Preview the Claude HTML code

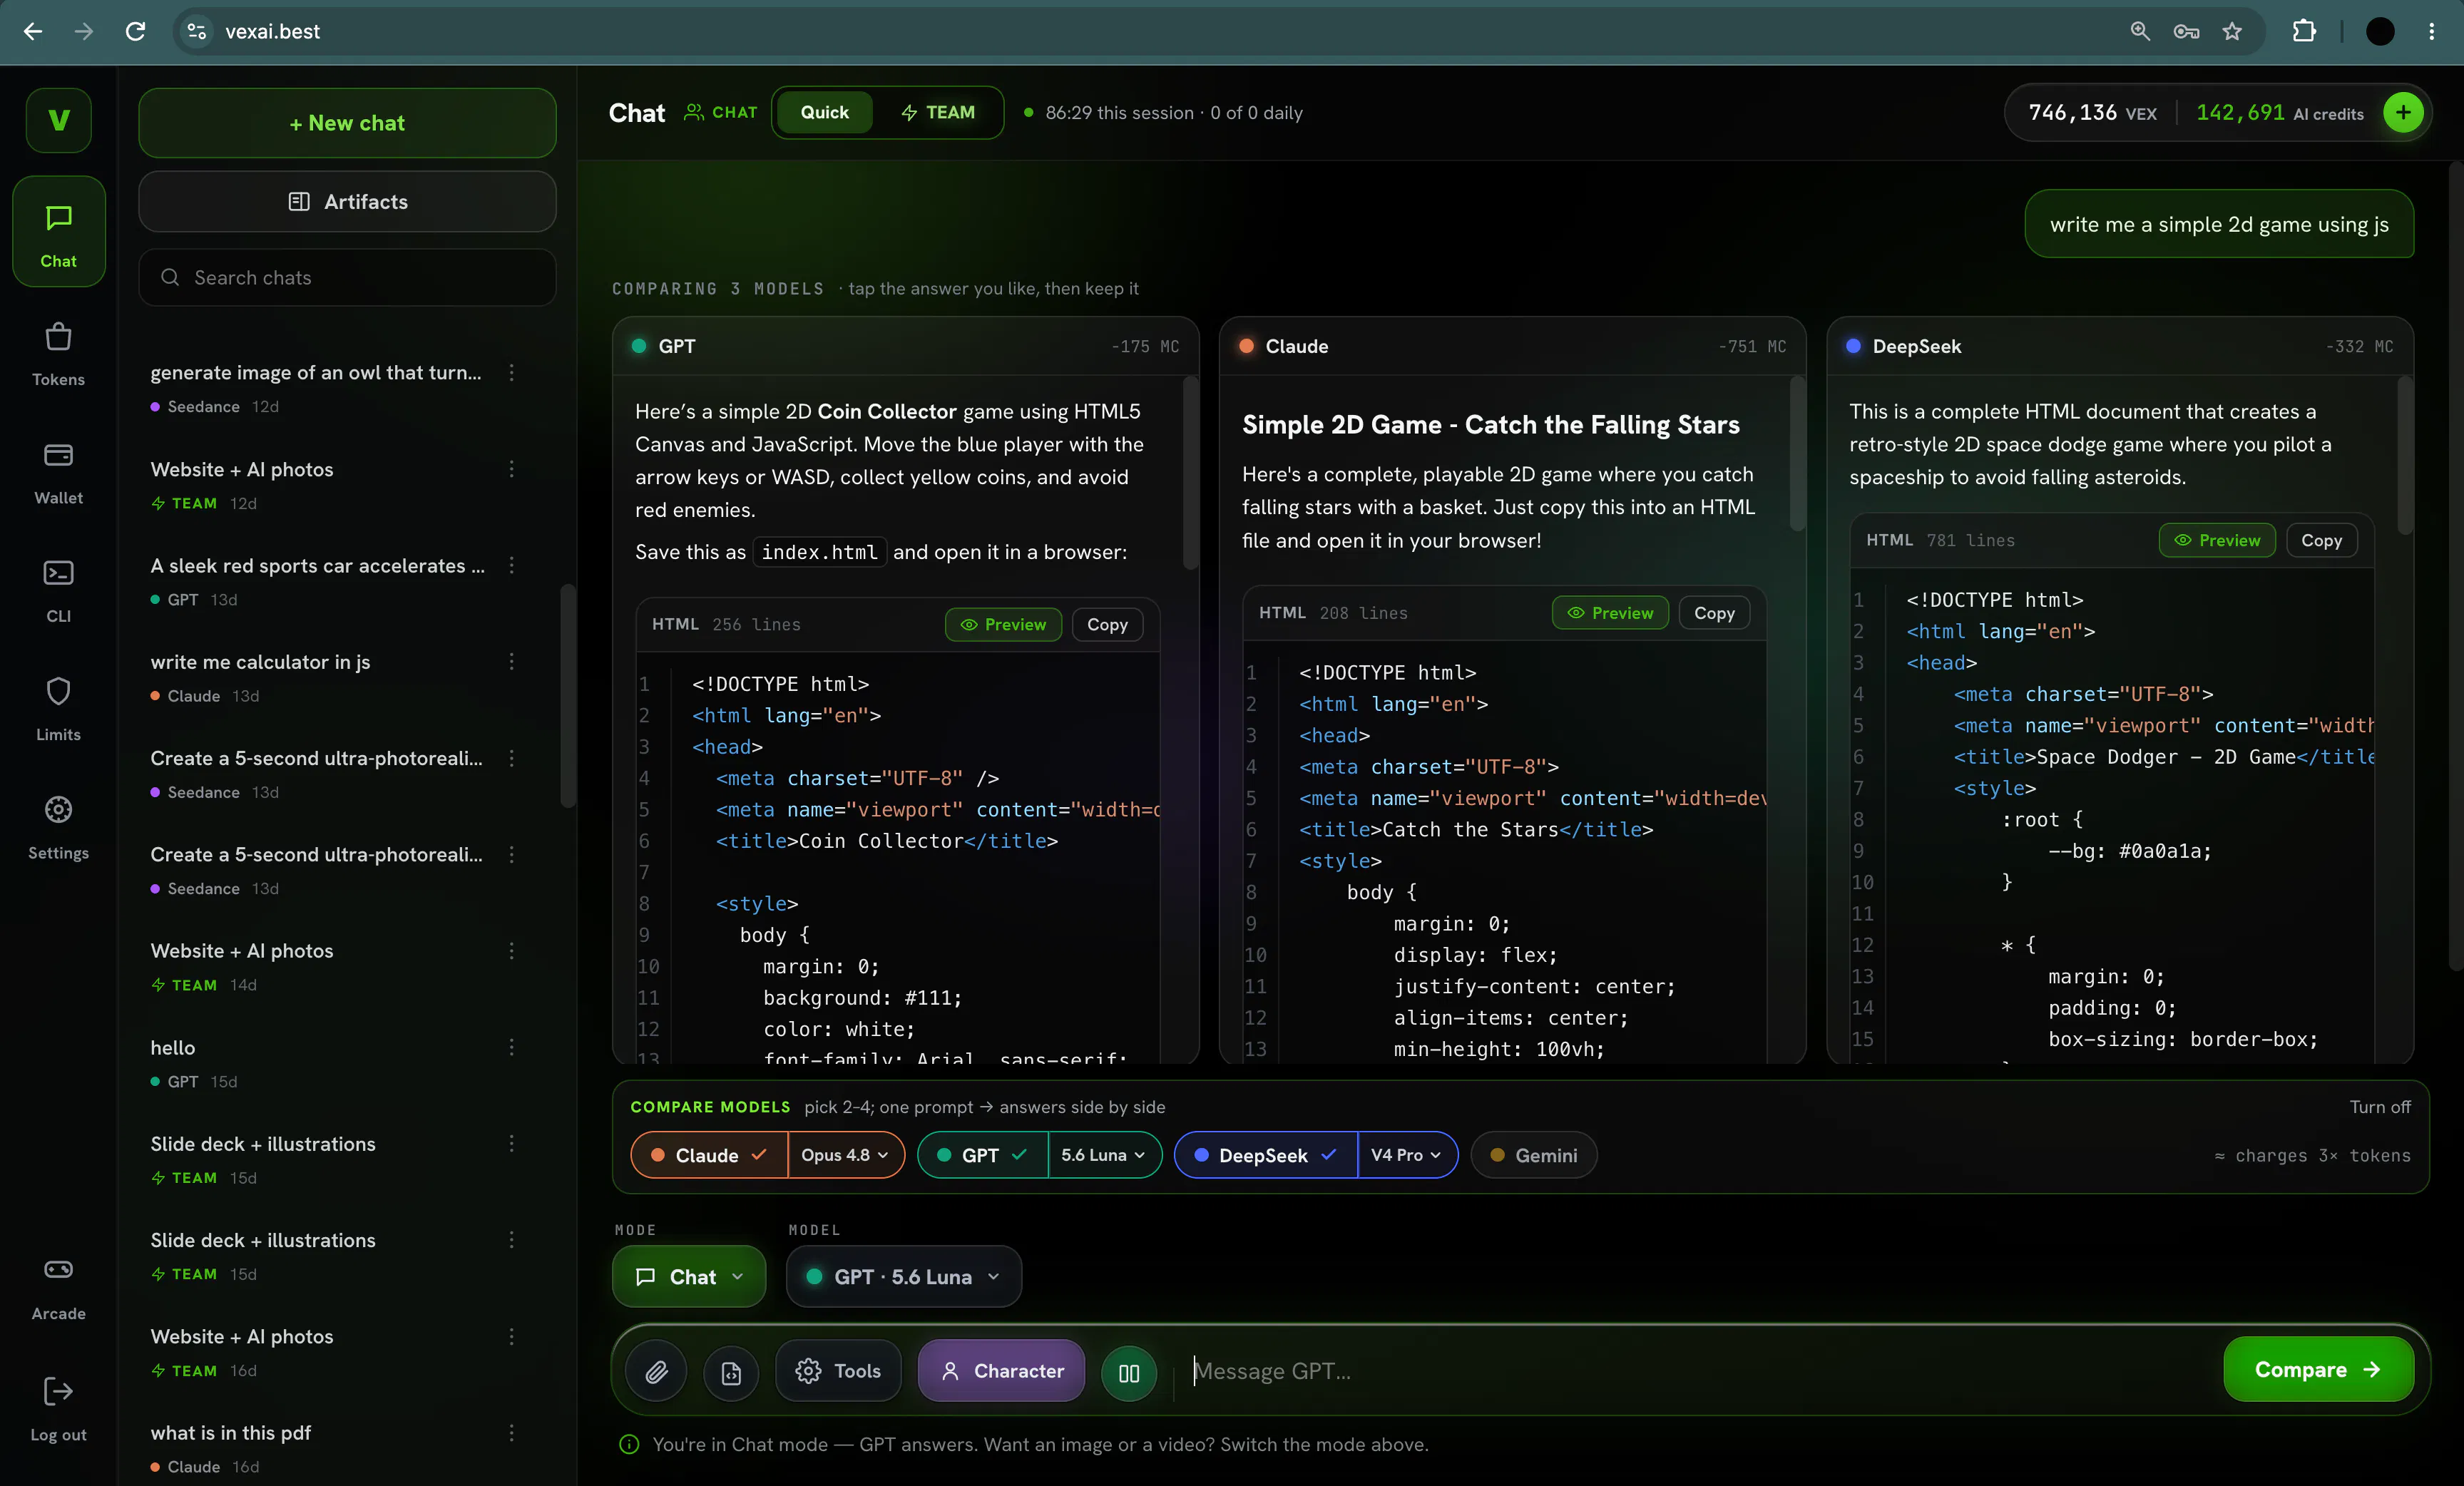tap(1610, 613)
